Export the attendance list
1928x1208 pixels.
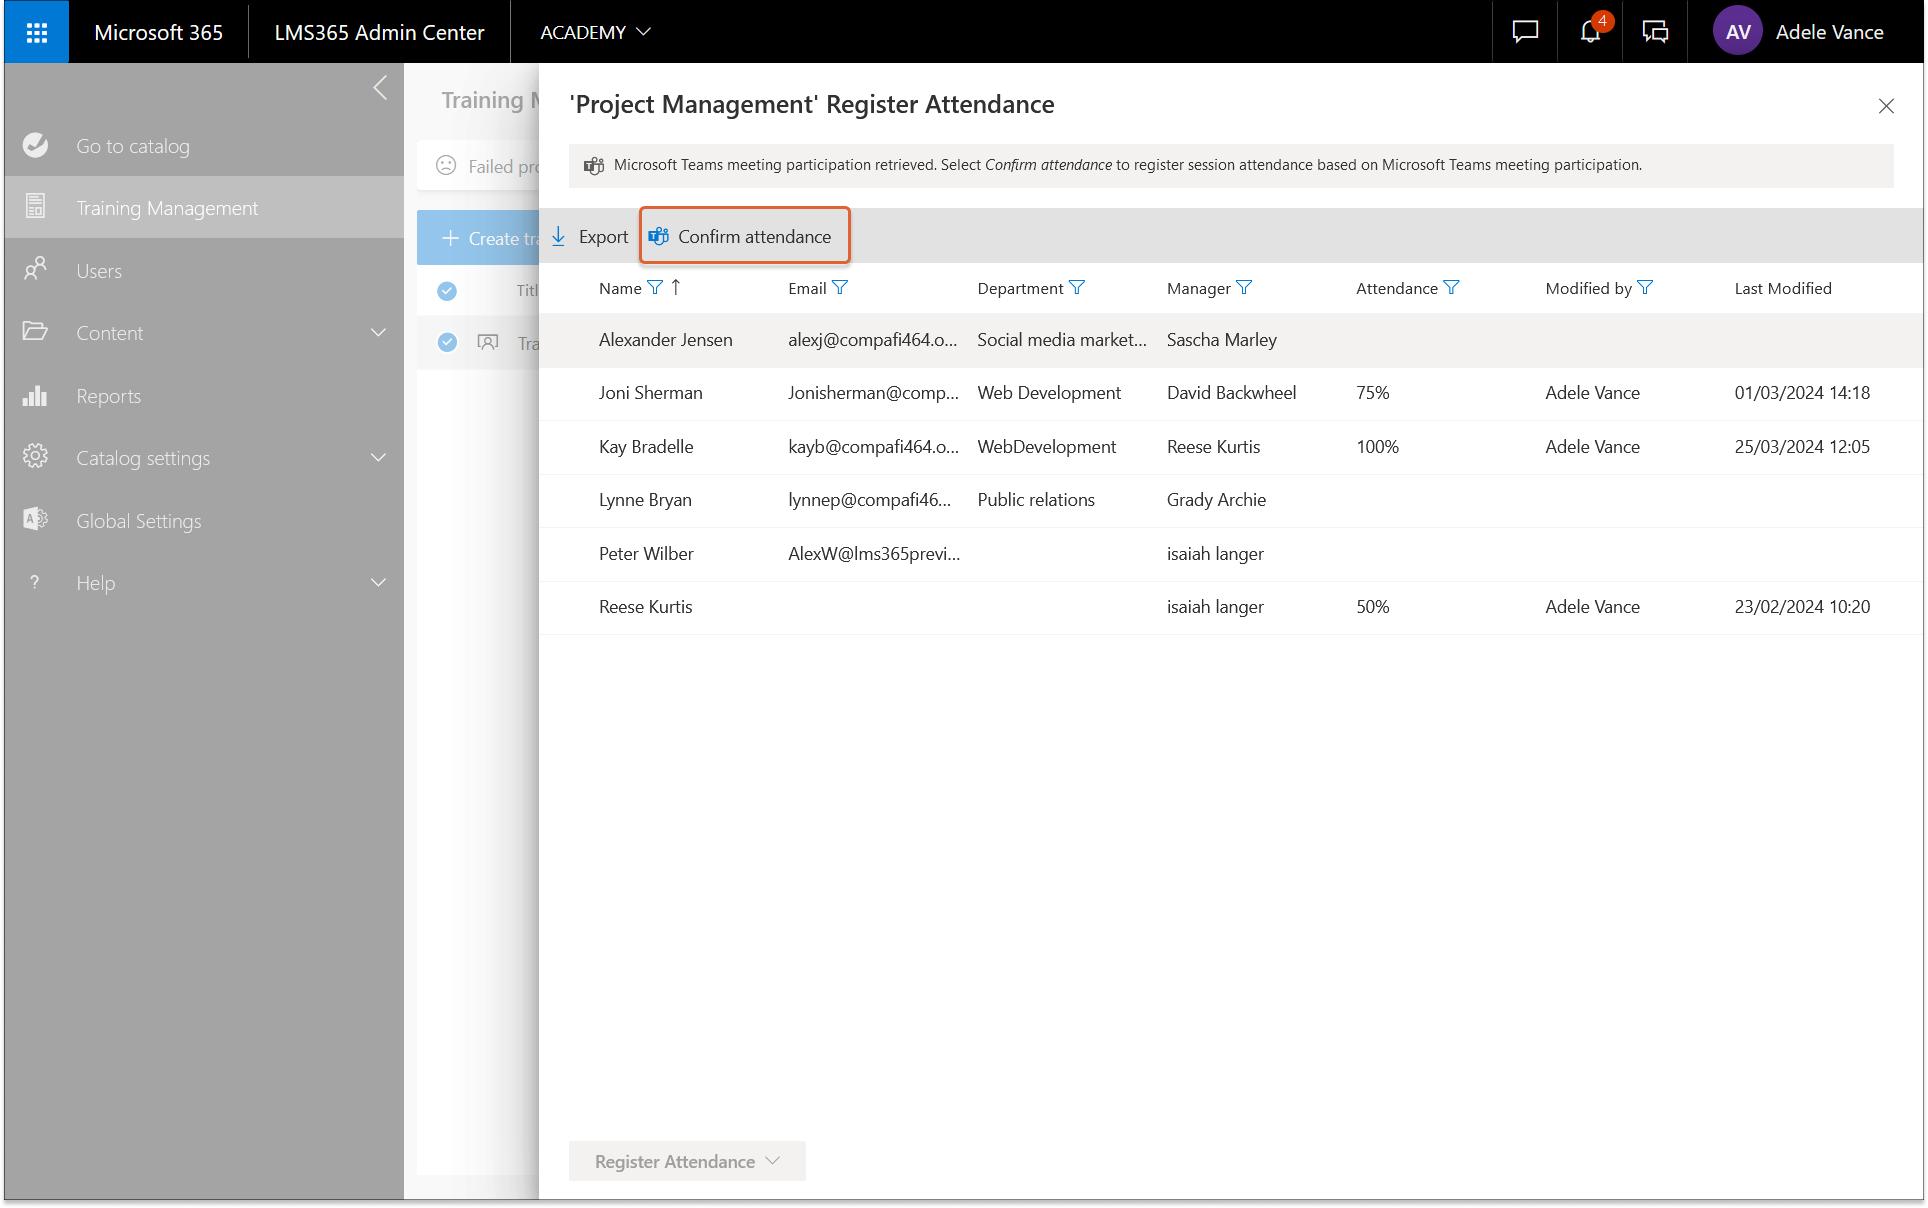tap(590, 237)
